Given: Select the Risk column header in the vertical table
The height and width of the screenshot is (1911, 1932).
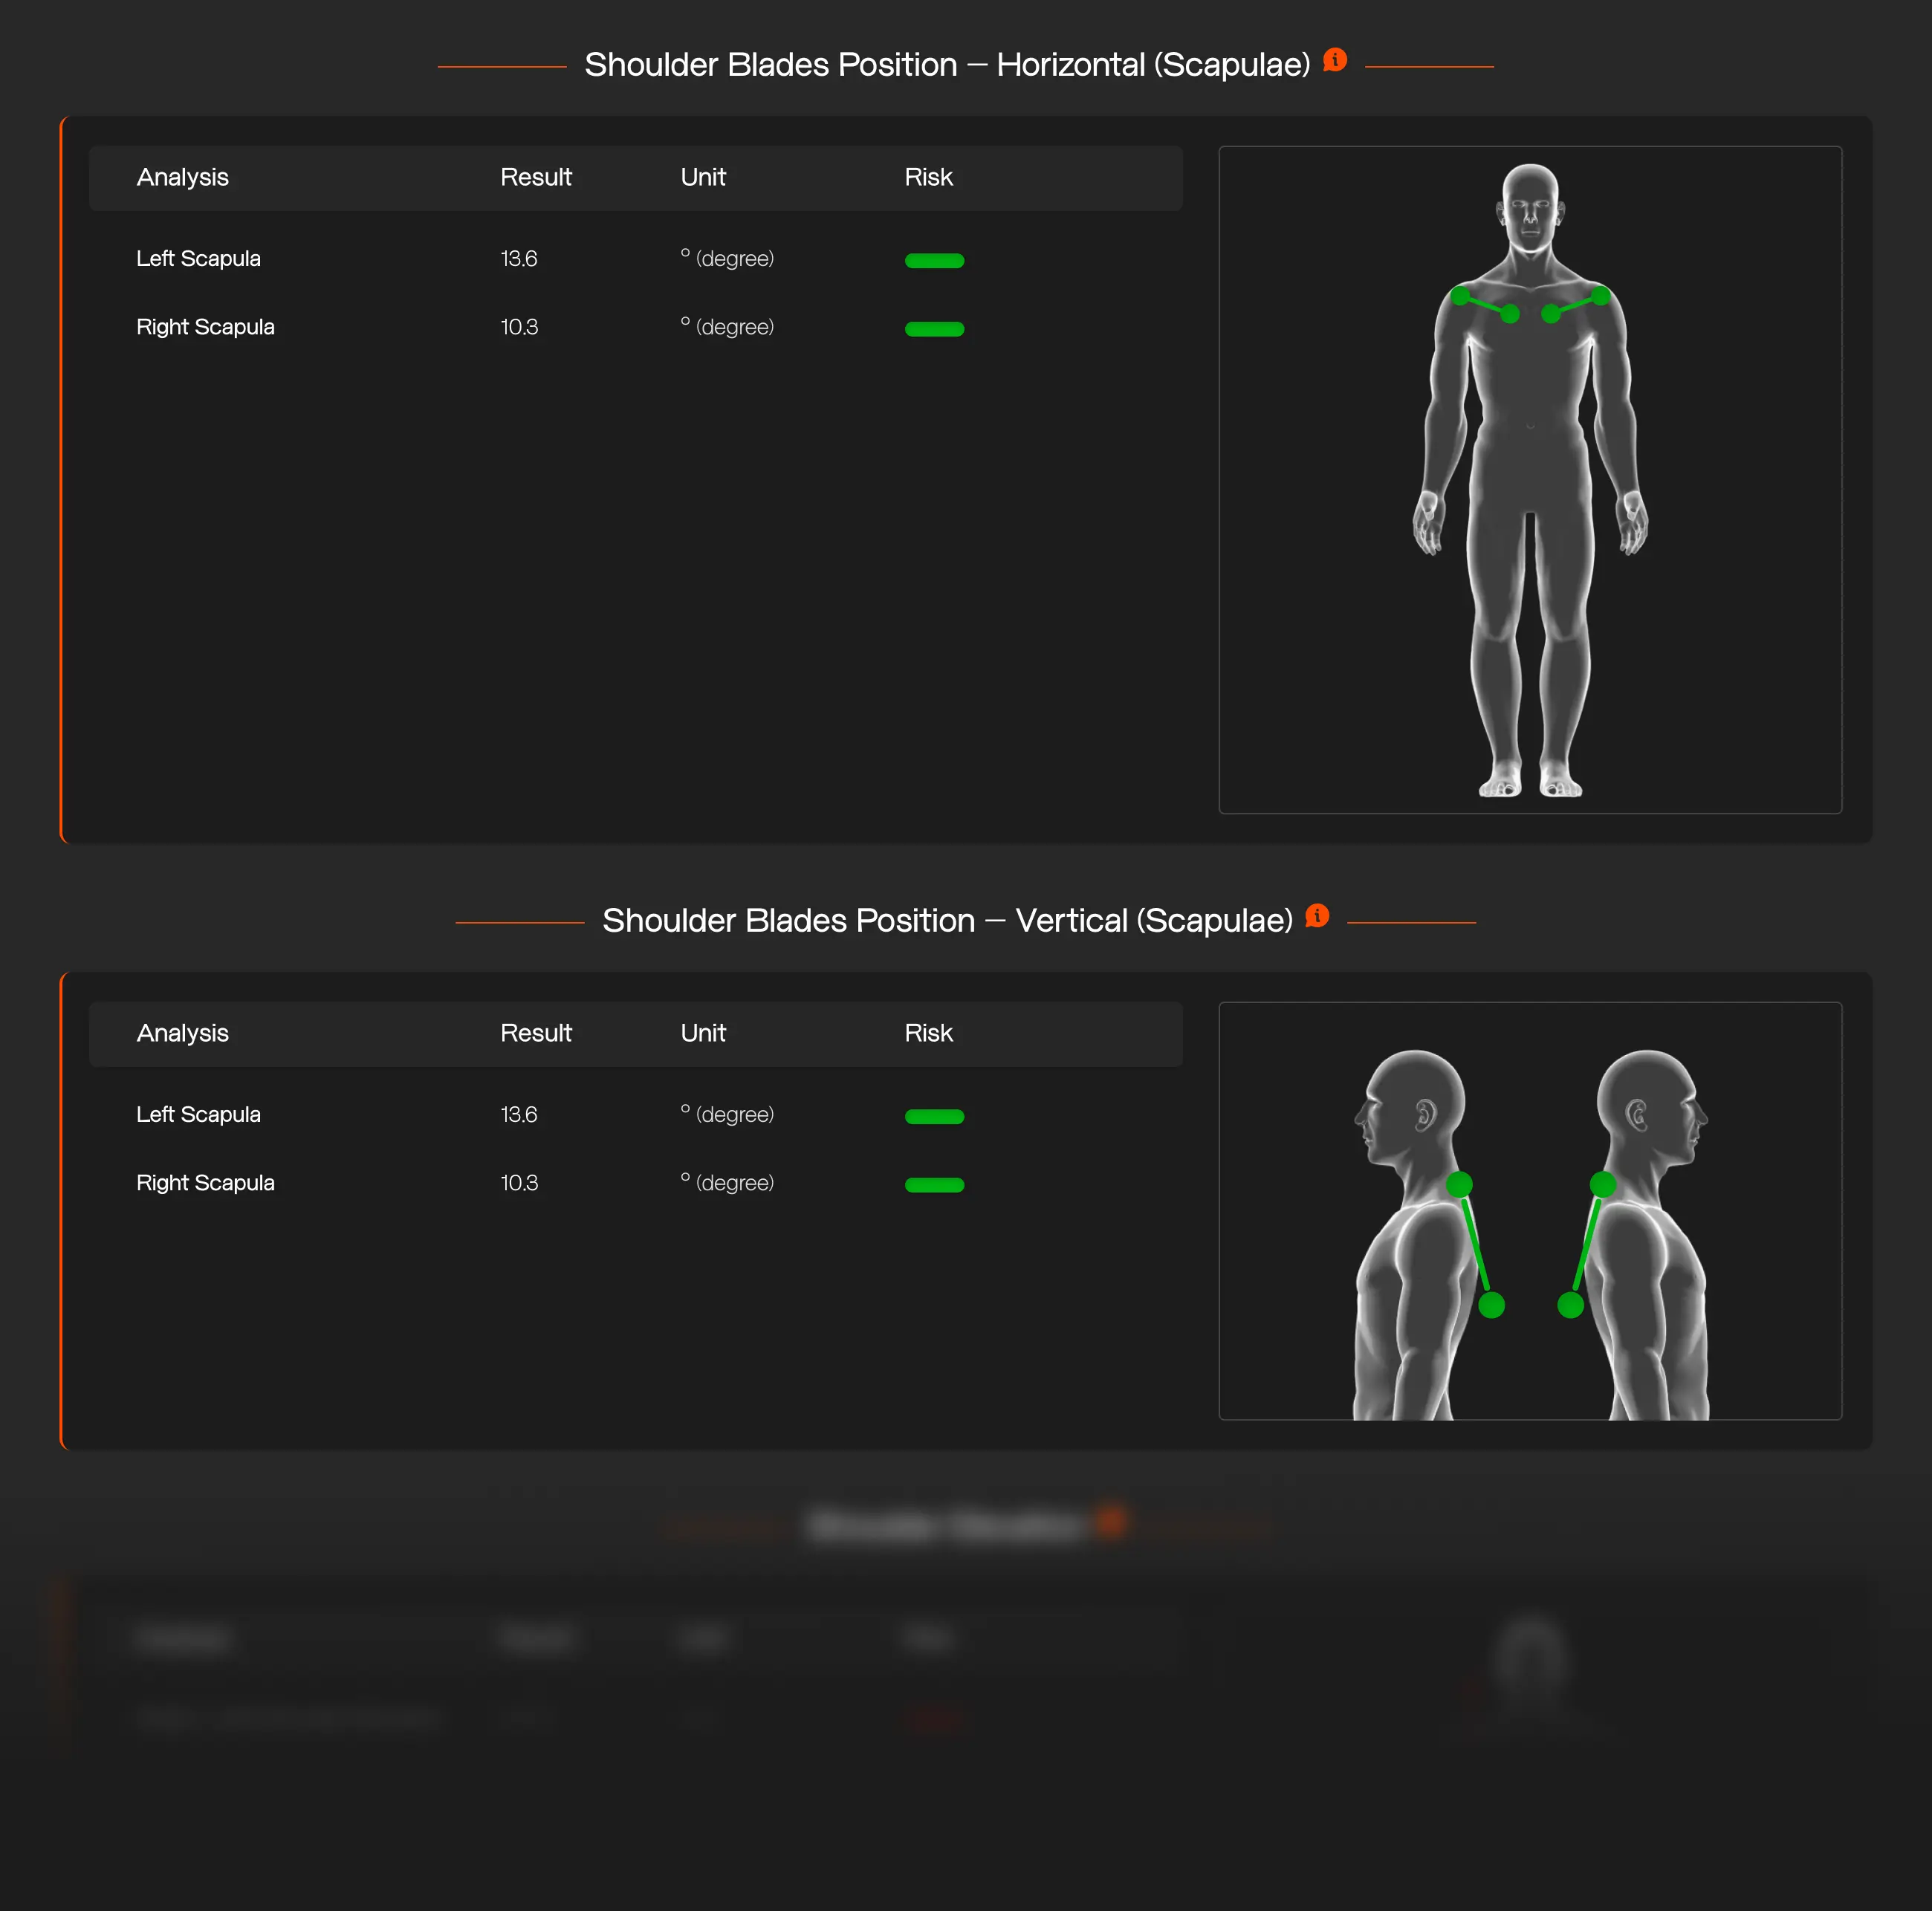Looking at the screenshot, I should coord(928,1033).
